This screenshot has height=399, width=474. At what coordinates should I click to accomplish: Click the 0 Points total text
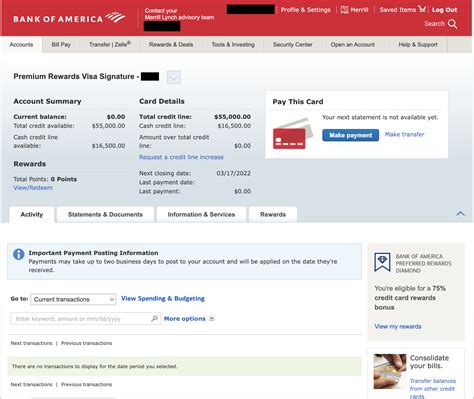pos(64,179)
